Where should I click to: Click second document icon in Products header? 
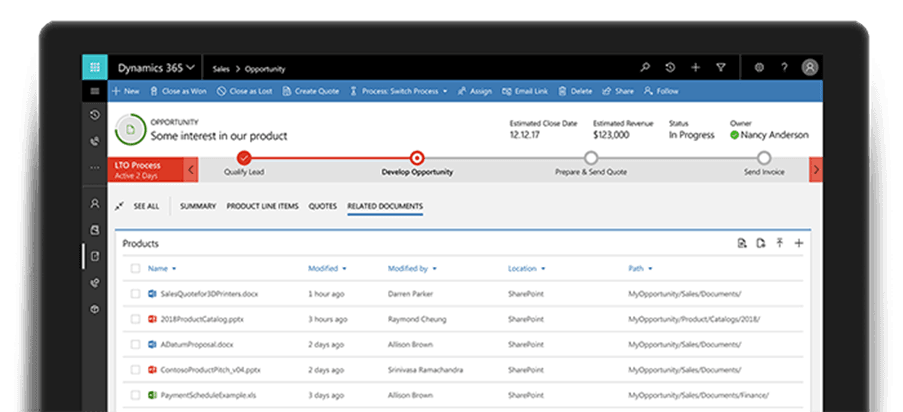point(761,243)
